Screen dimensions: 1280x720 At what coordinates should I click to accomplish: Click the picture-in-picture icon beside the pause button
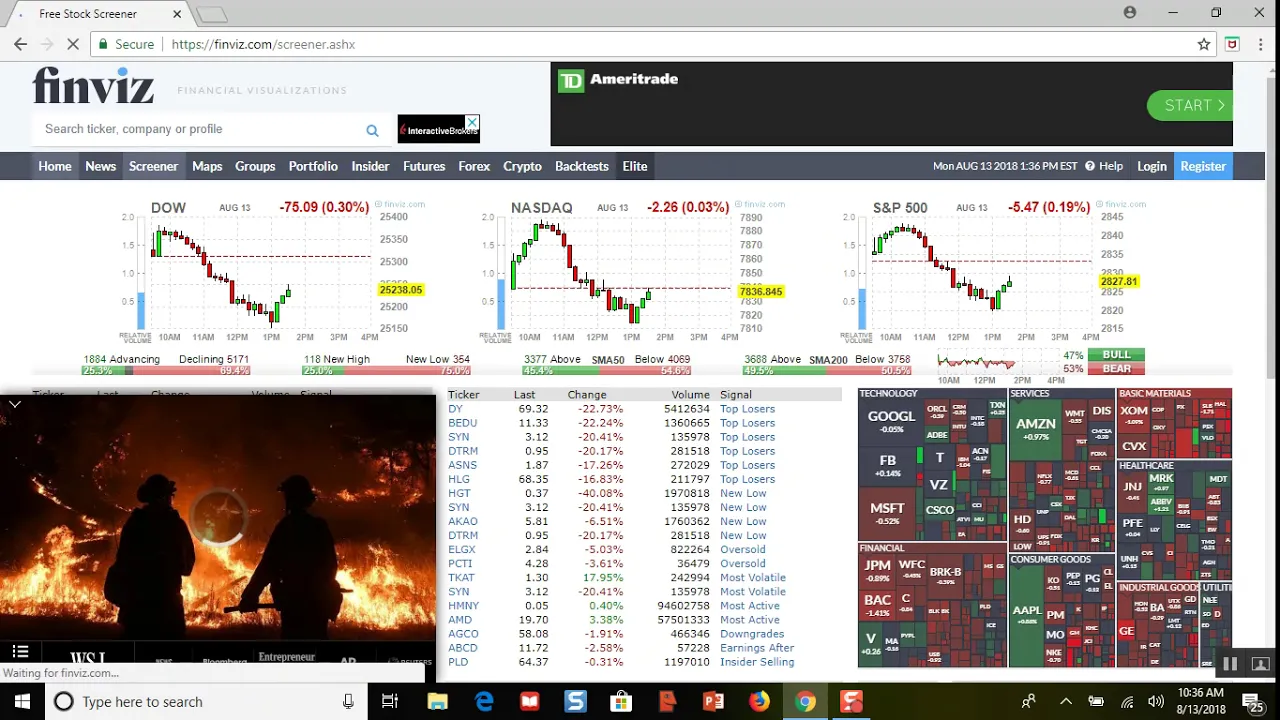tap(1260, 663)
